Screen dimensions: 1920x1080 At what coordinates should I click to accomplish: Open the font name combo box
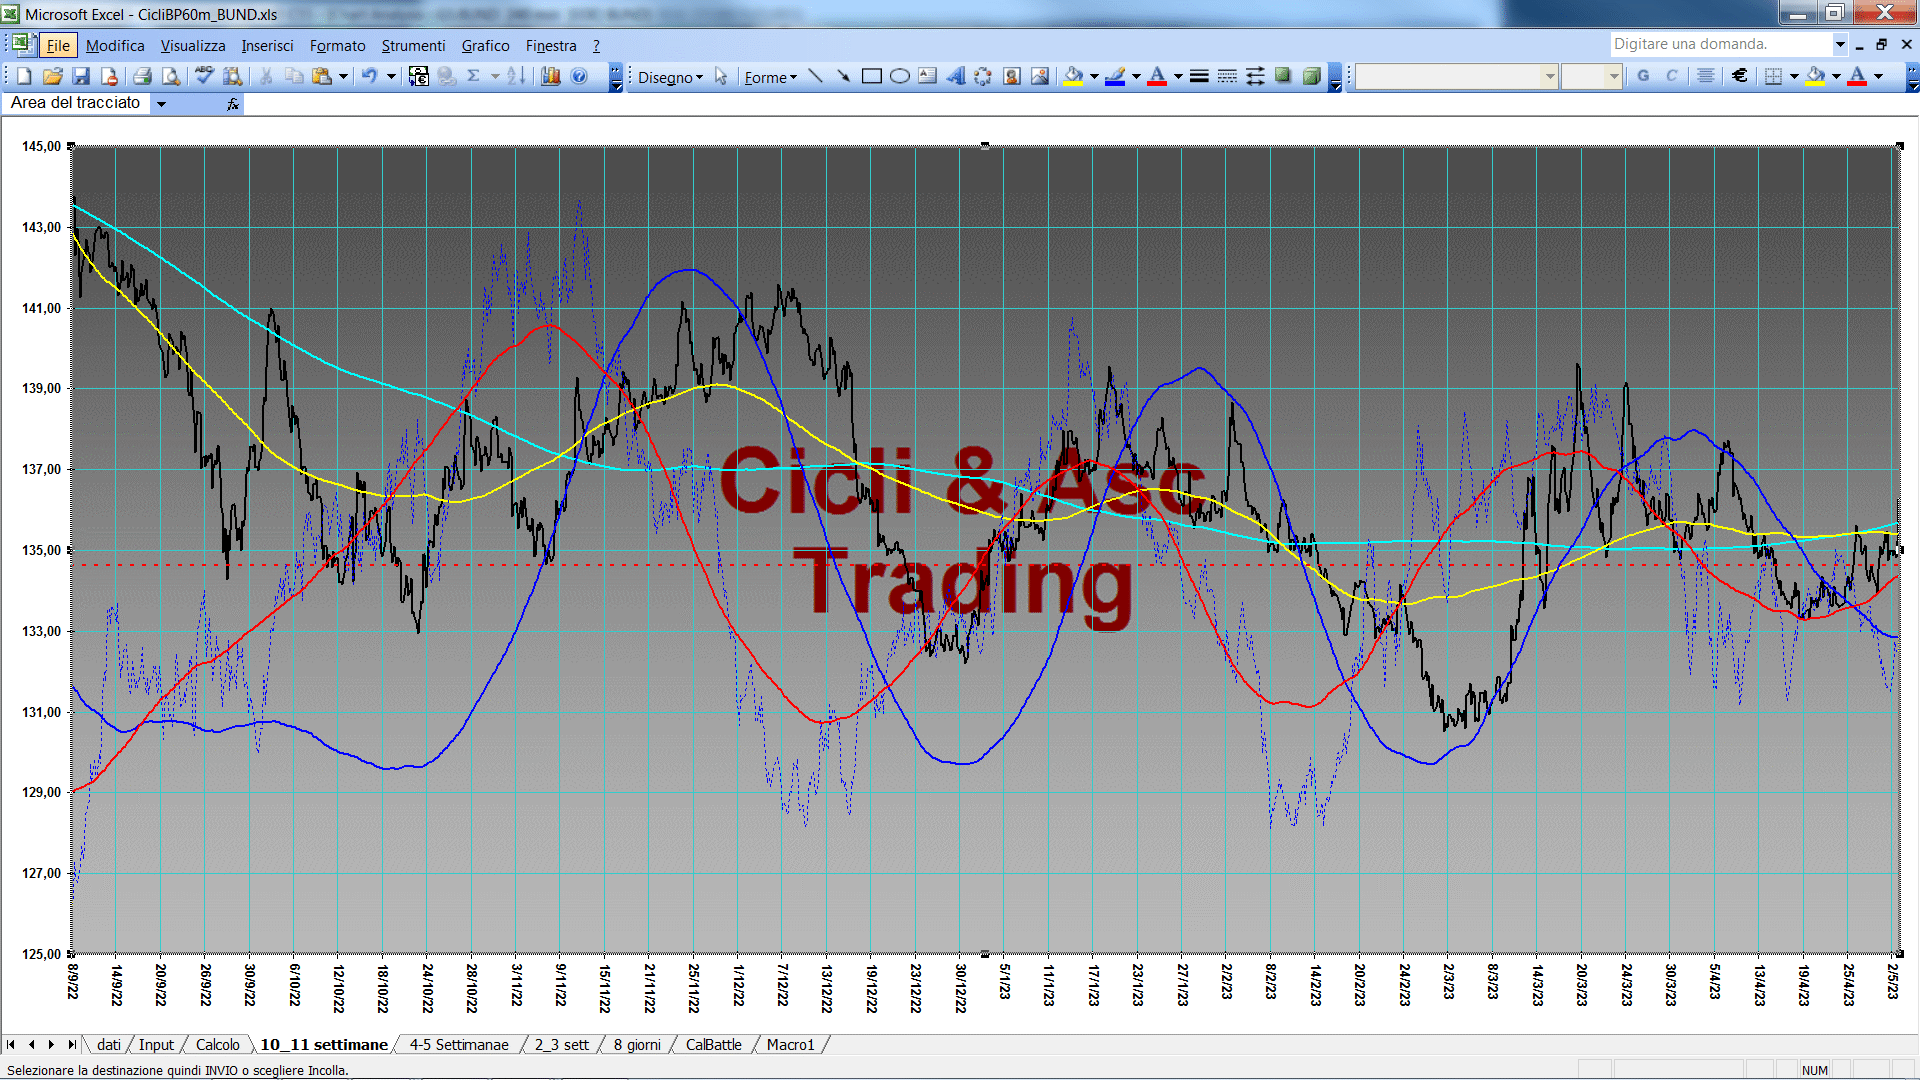[1457, 76]
